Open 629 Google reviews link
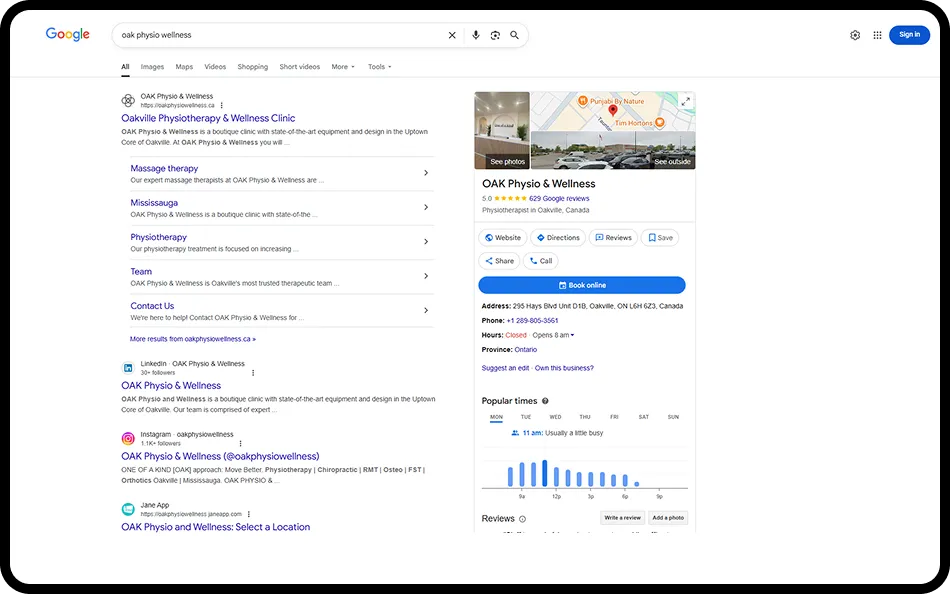 point(559,198)
